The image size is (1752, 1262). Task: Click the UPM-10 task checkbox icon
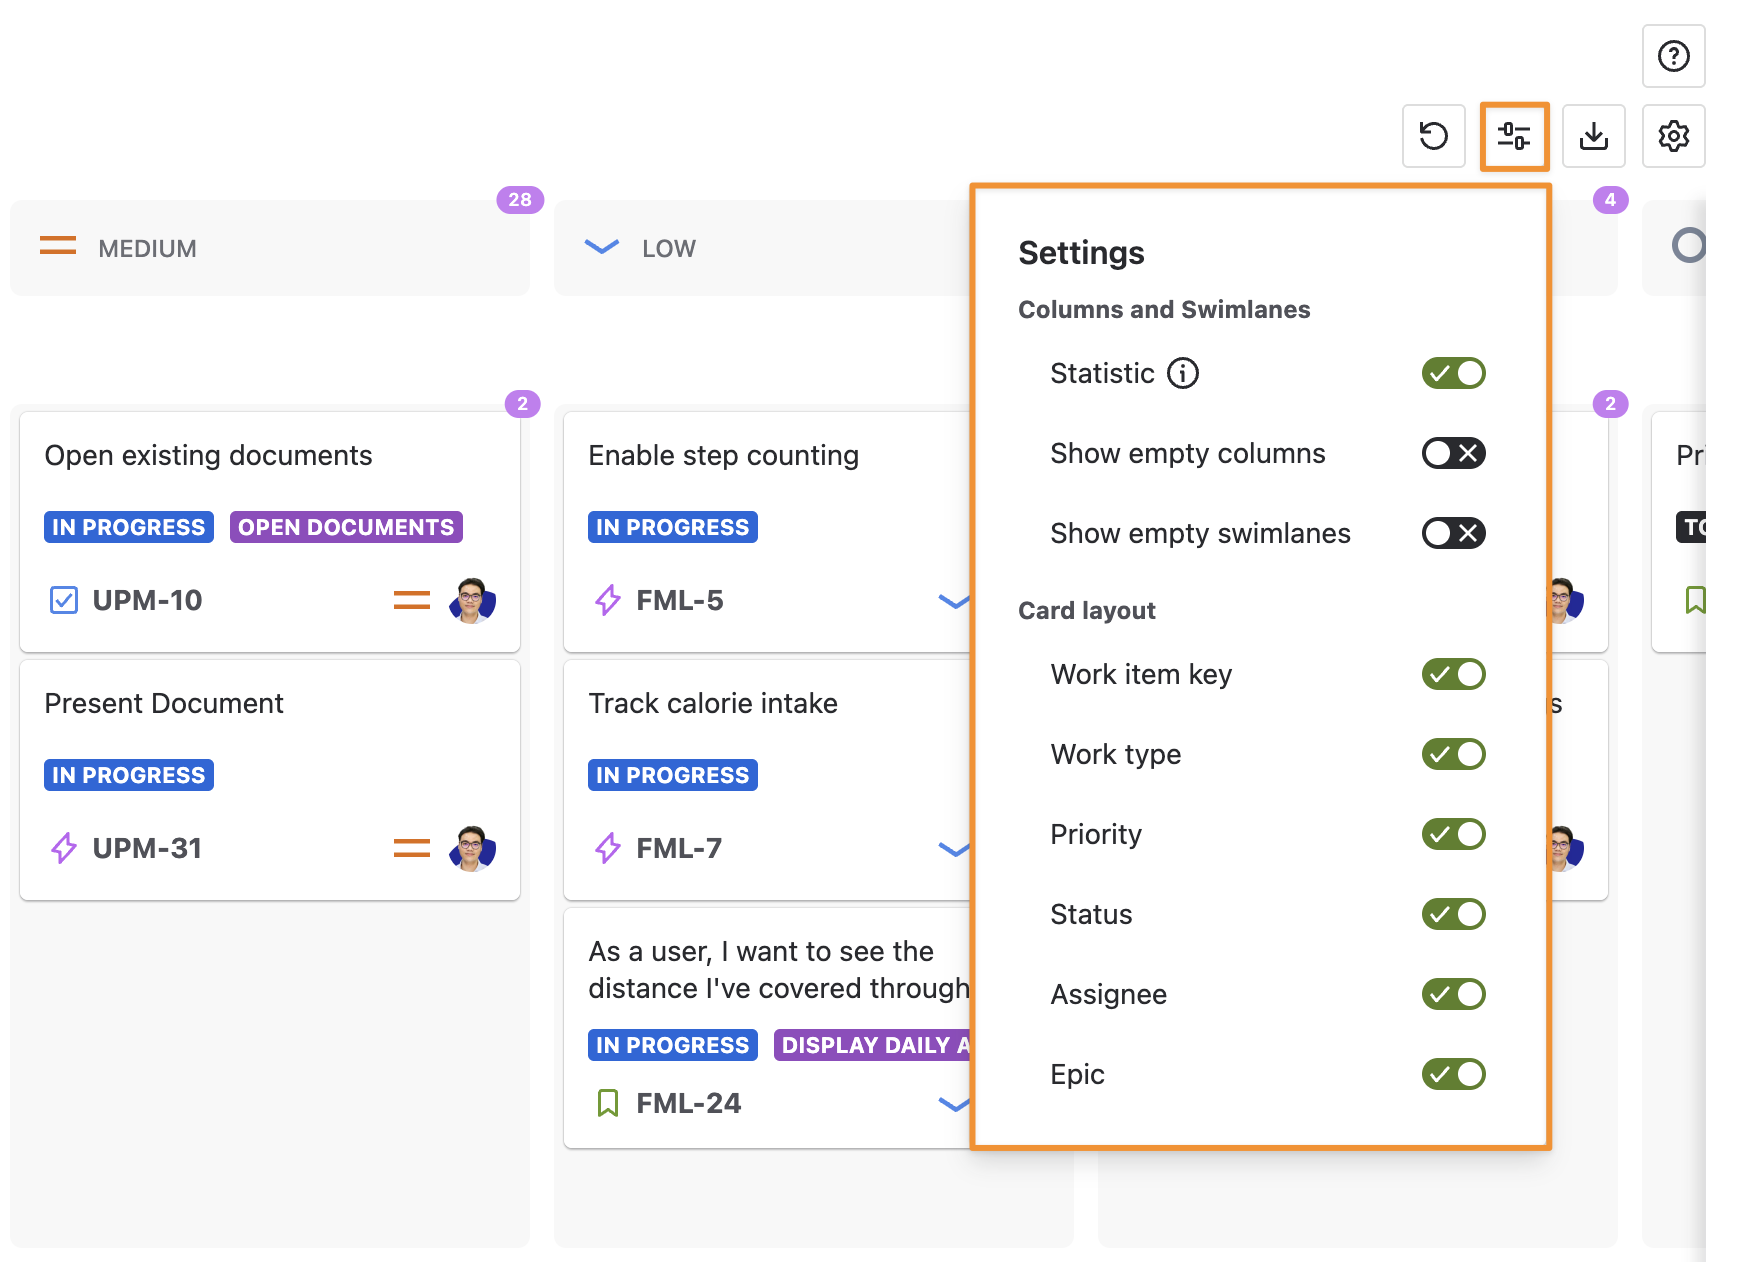64,600
